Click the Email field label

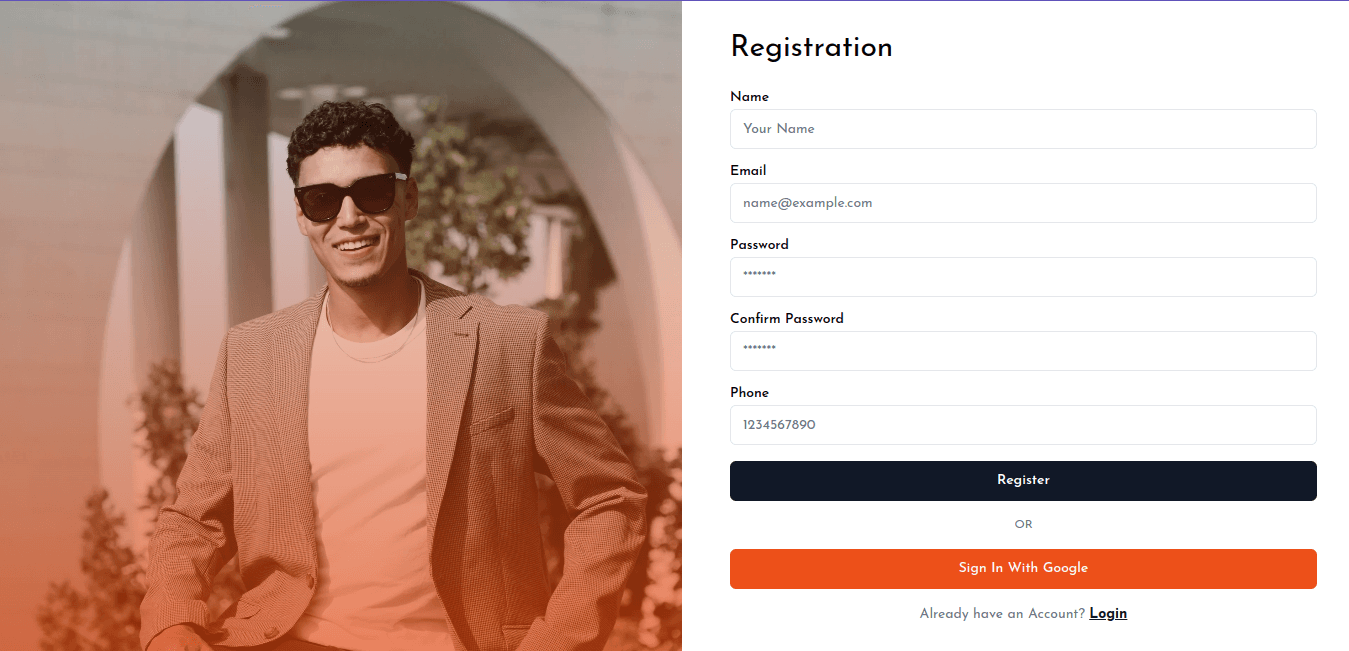[748, 171]
